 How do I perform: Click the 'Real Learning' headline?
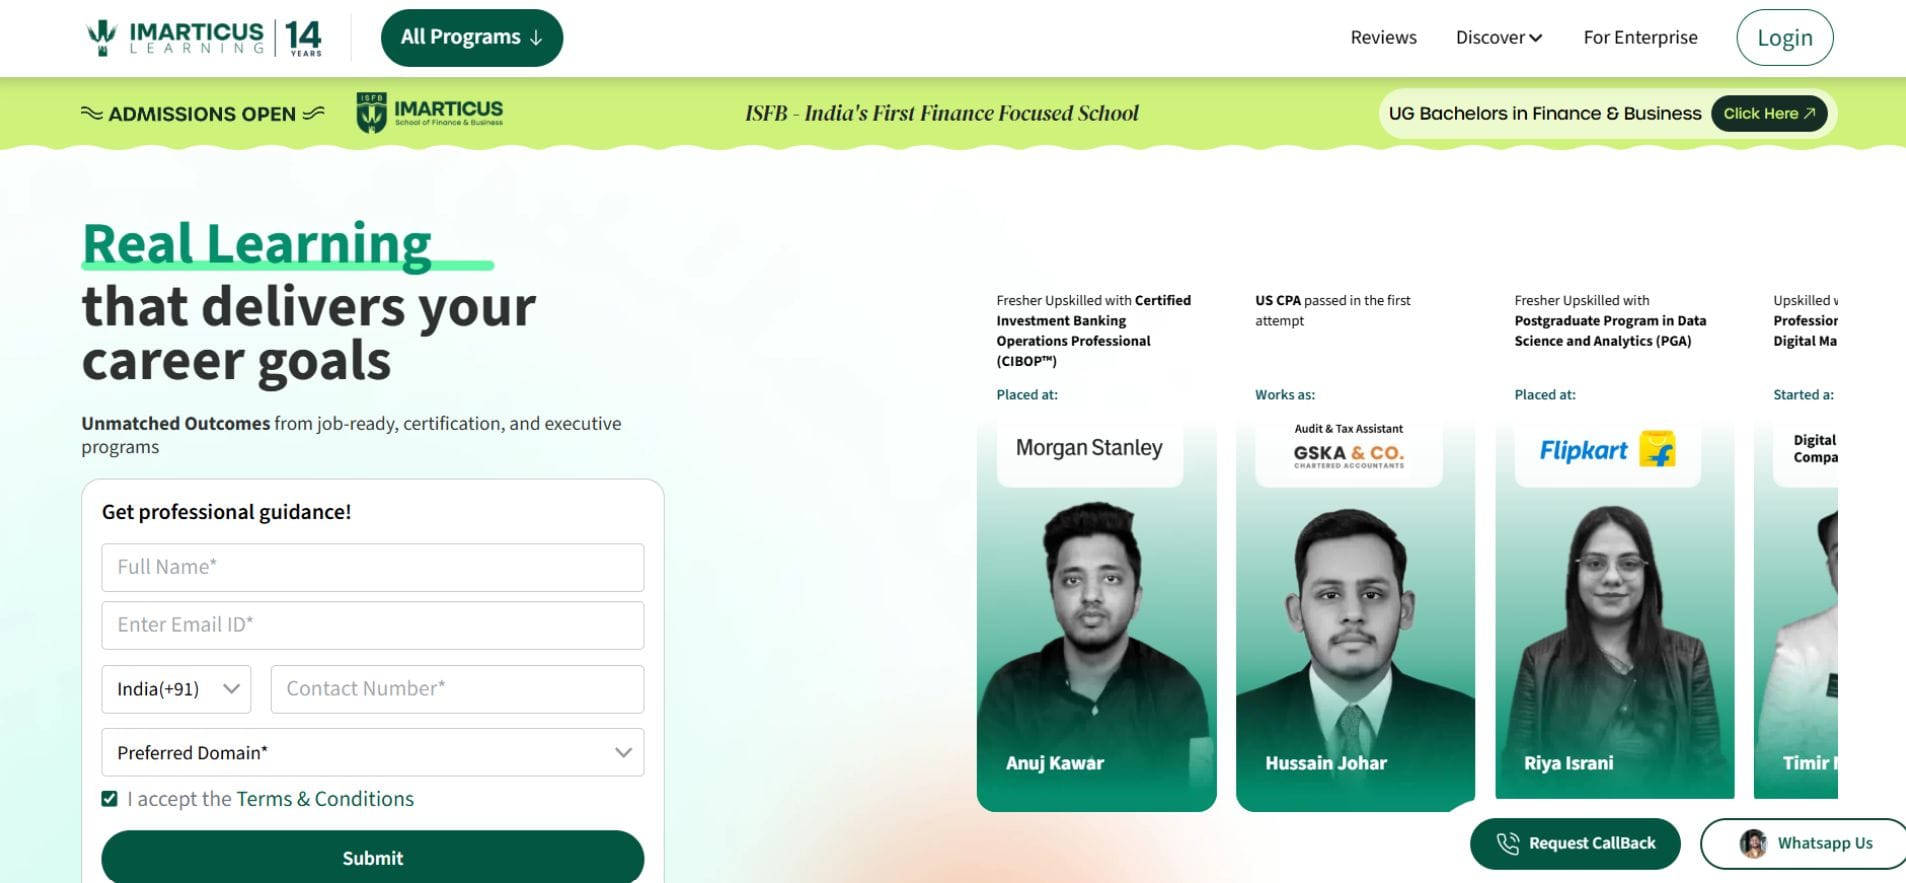tap(257, 244)
